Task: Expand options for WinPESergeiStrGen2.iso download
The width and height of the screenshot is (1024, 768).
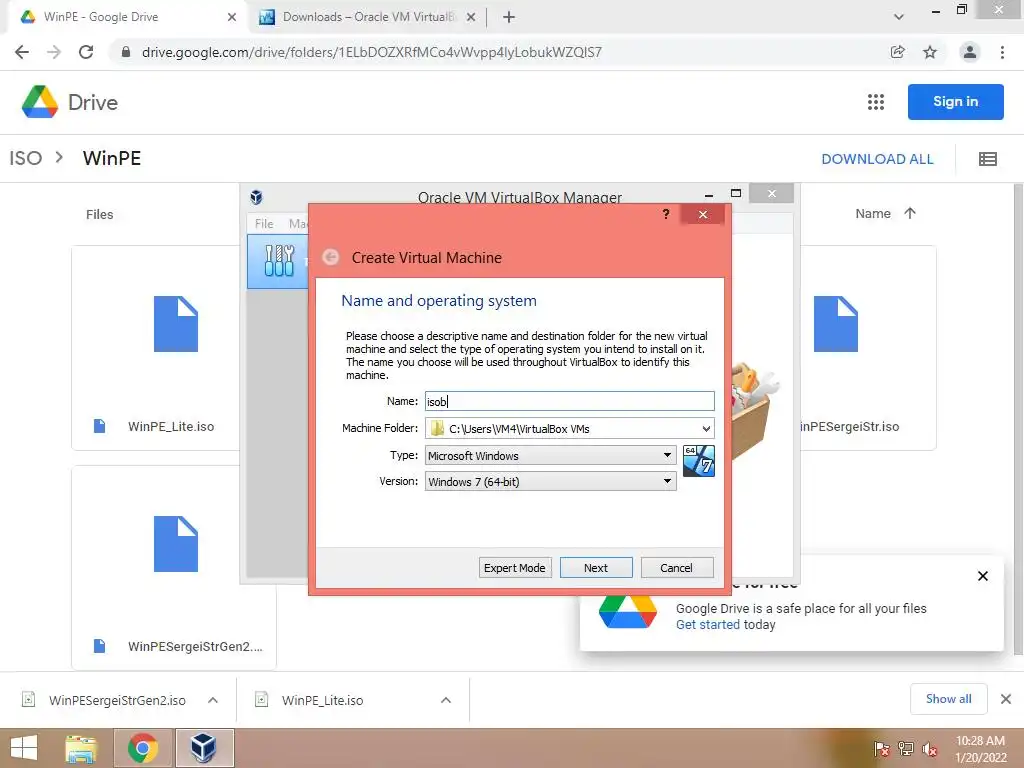Action: click(x=213, y=700)
